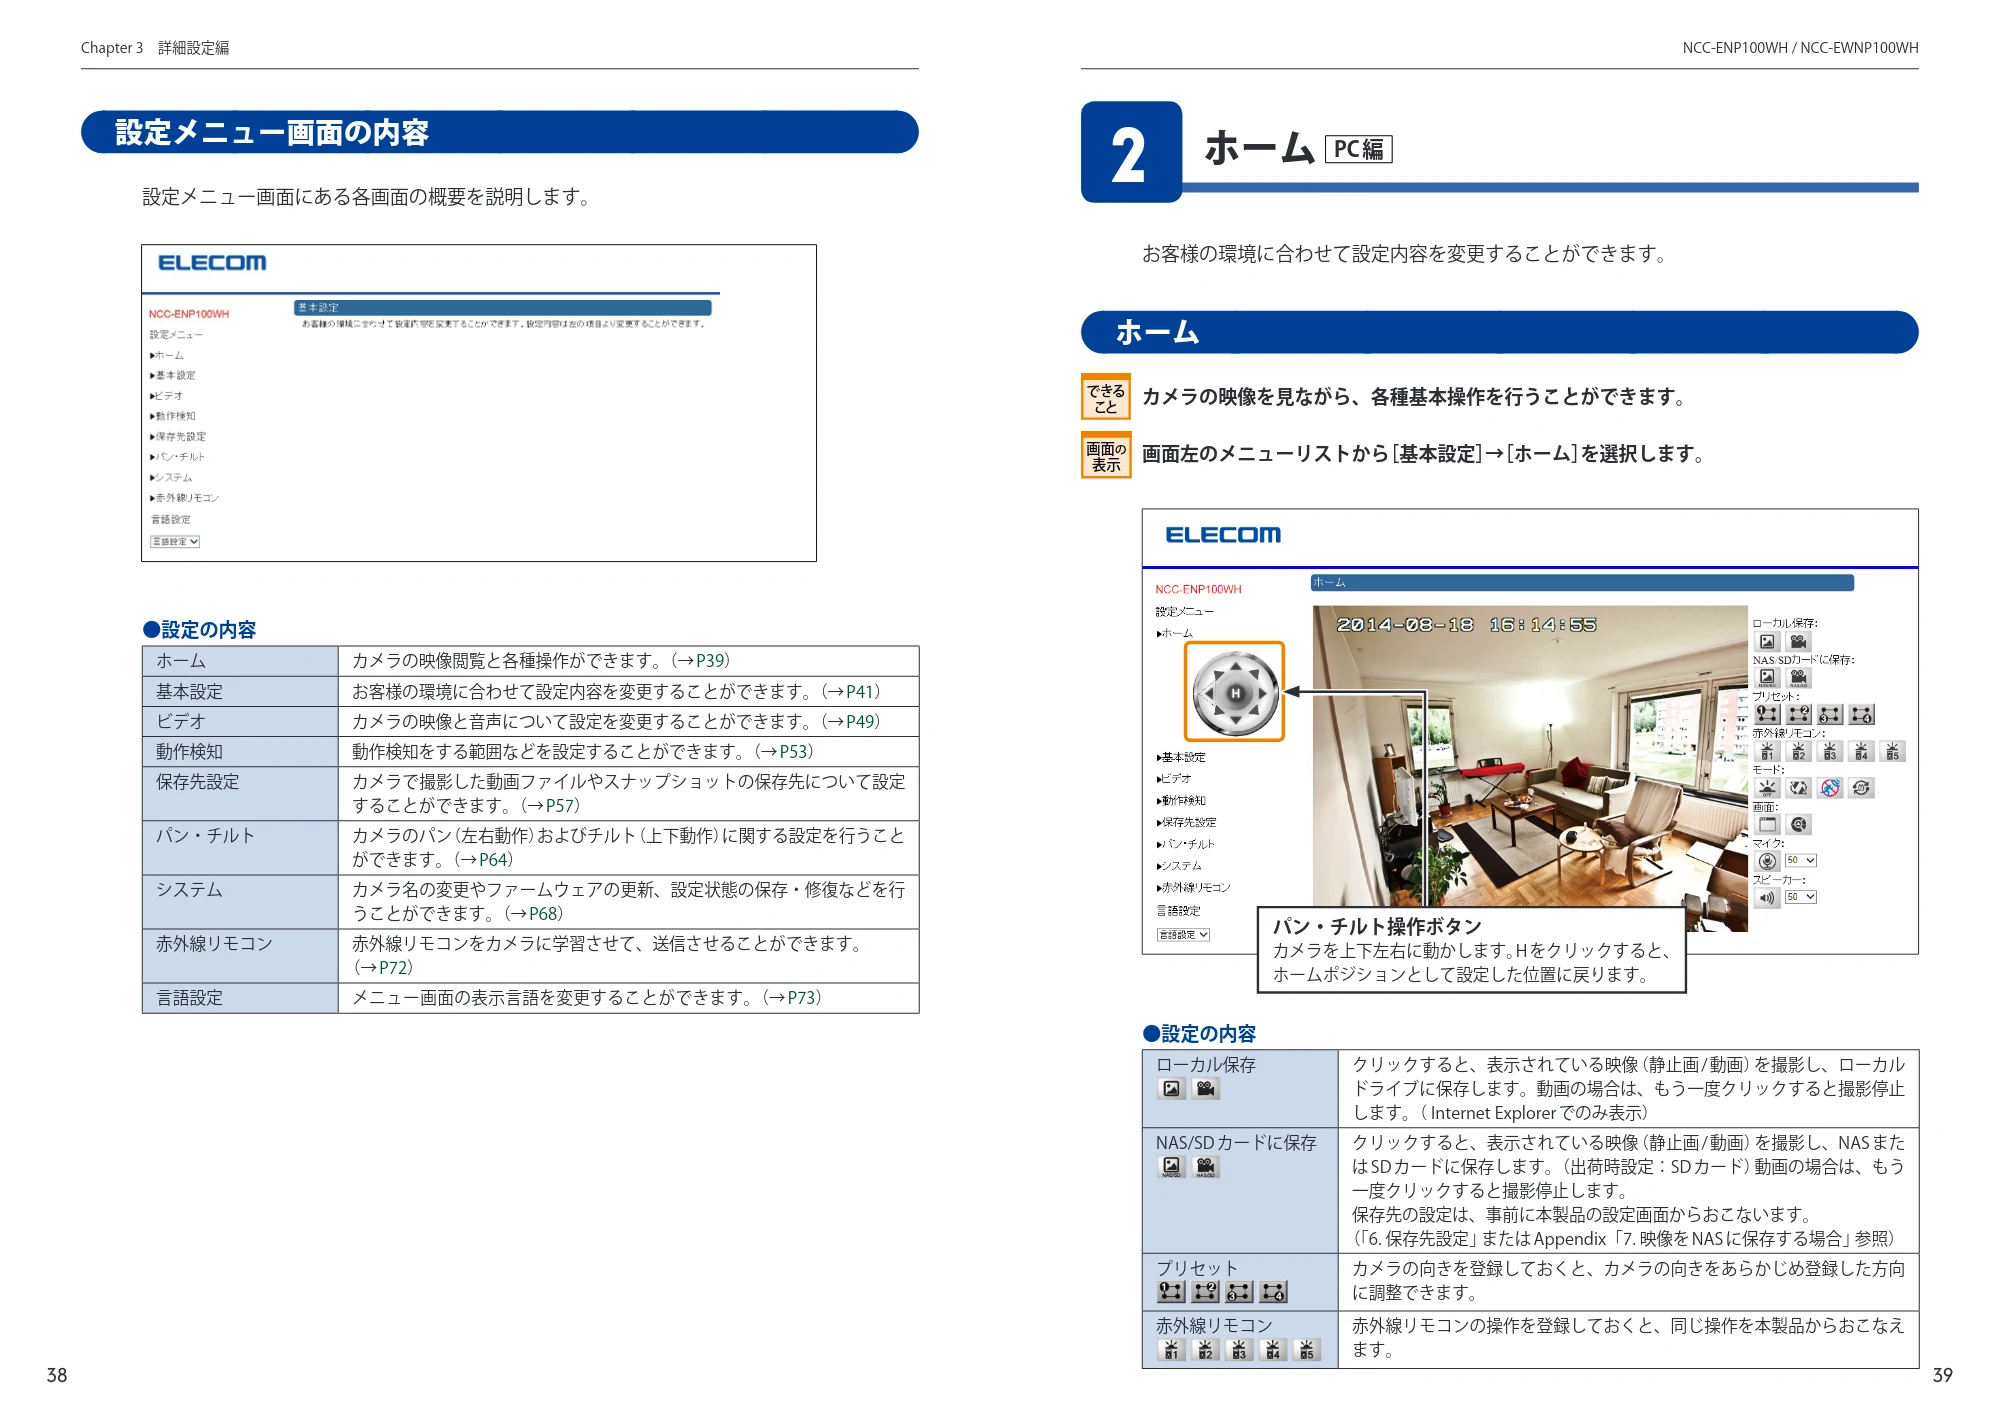This screenshot has width=2000, height=1419.
Task: Click NAS/SD video save icon in camera panel
Action: pyautogui.click(x=1798, y=678)
